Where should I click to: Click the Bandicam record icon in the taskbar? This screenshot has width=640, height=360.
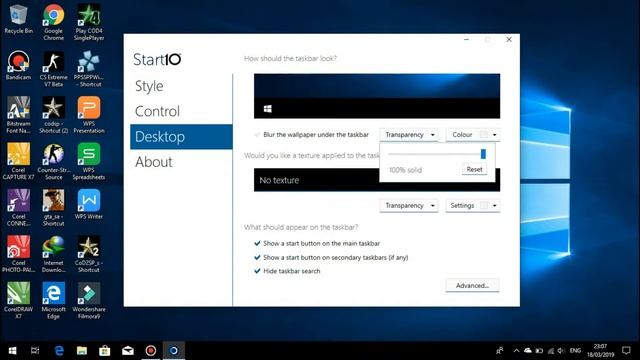pos(151,350)
